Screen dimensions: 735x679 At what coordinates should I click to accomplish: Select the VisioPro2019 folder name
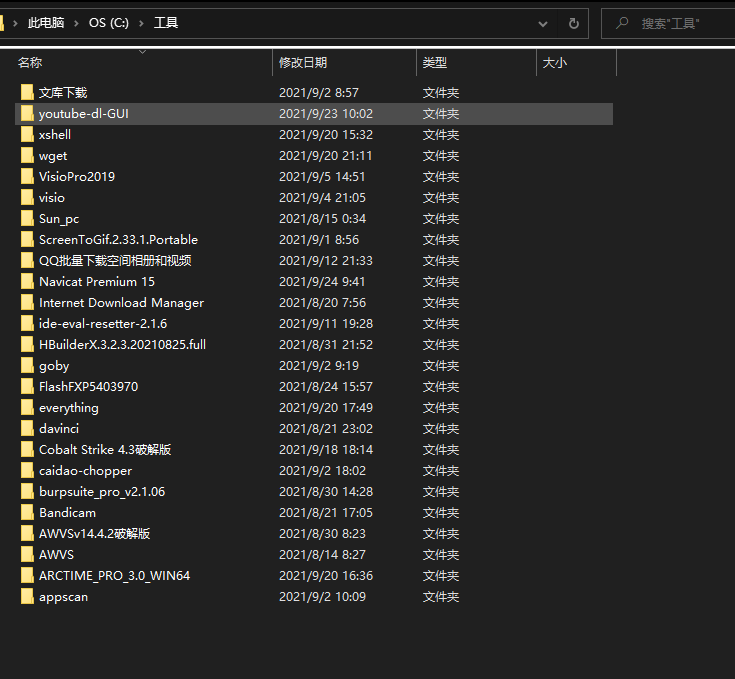coord(77,177)
